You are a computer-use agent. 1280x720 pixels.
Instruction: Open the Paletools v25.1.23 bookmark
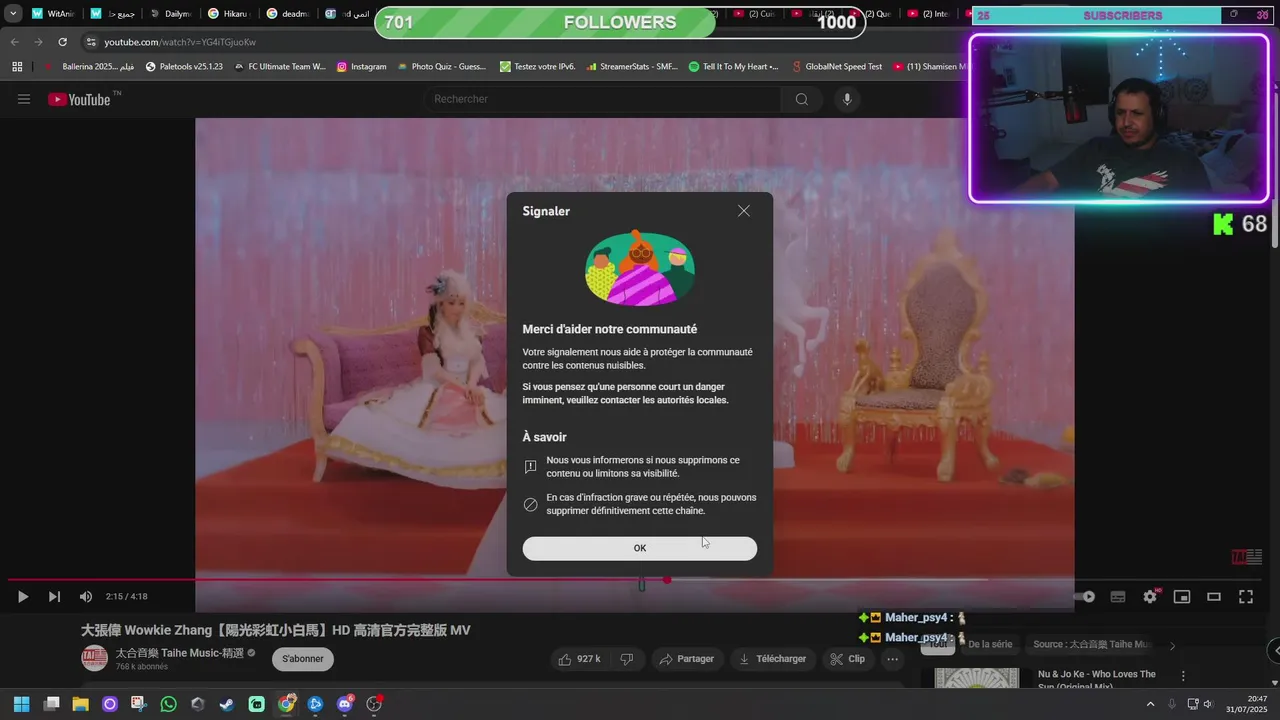click(184, 67)
